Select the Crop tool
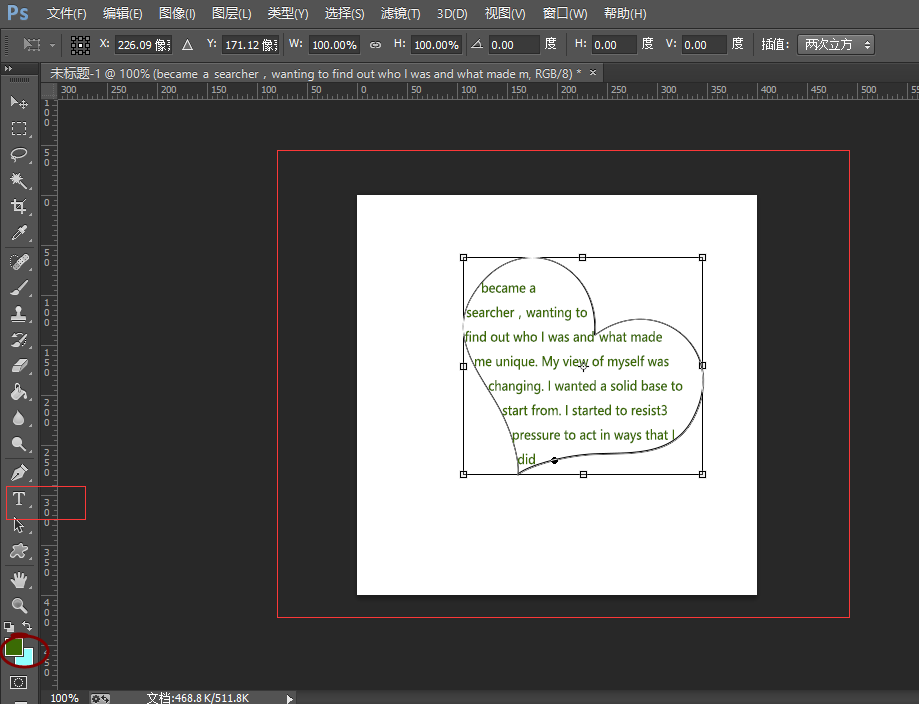Viewport: 919px width, 704px height. pyautogui.click(x=18, y=207)
